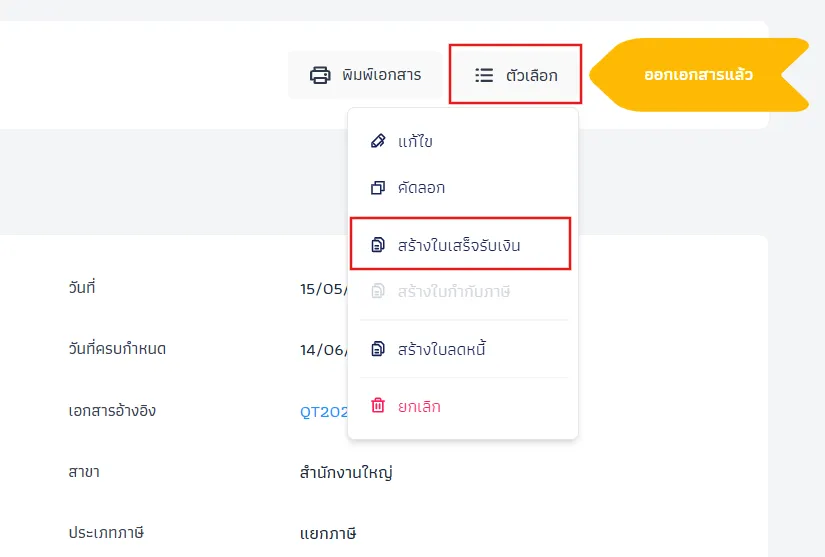
Task: Click the copy icon next to คัดลอก
Action: point(378,188)
